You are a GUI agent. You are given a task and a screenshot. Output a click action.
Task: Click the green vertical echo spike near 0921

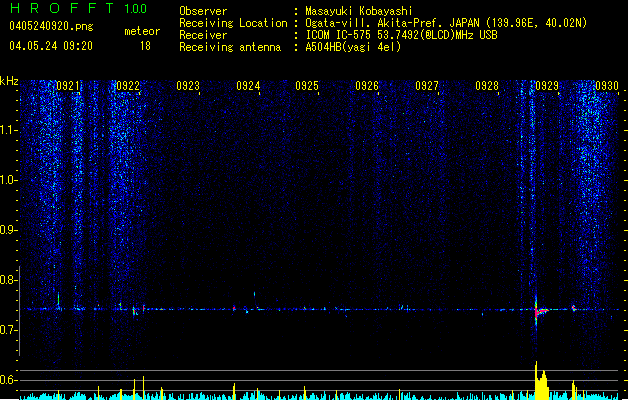click(x=59, y=300)
